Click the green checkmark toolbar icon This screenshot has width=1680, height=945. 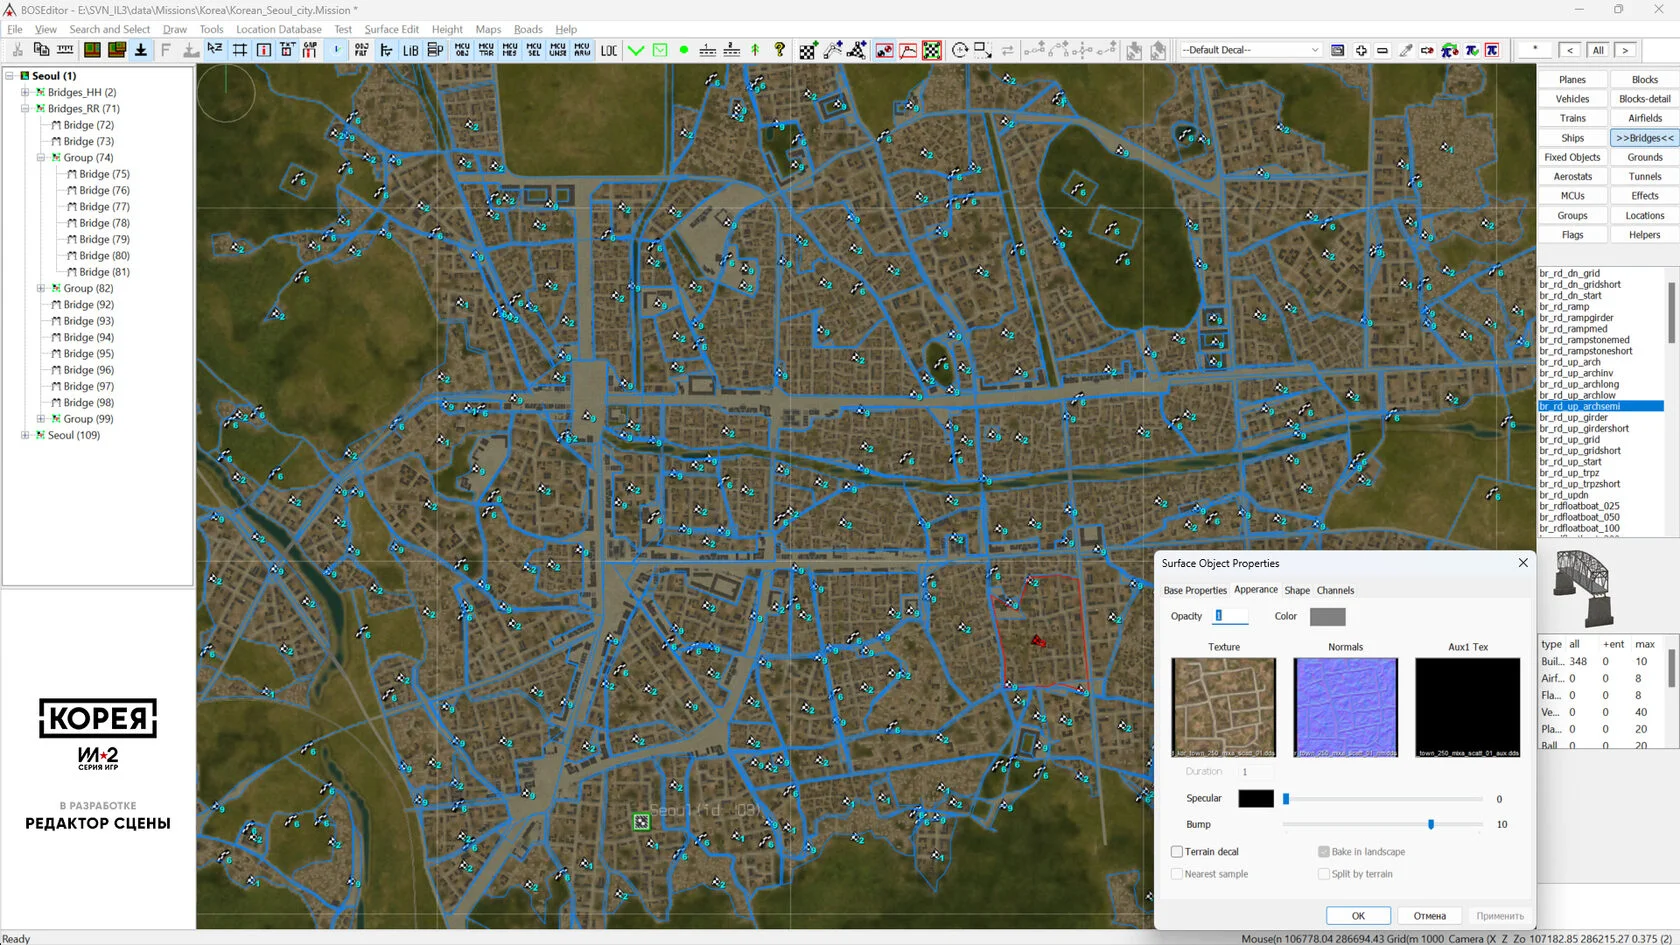[x=636, y=50]
